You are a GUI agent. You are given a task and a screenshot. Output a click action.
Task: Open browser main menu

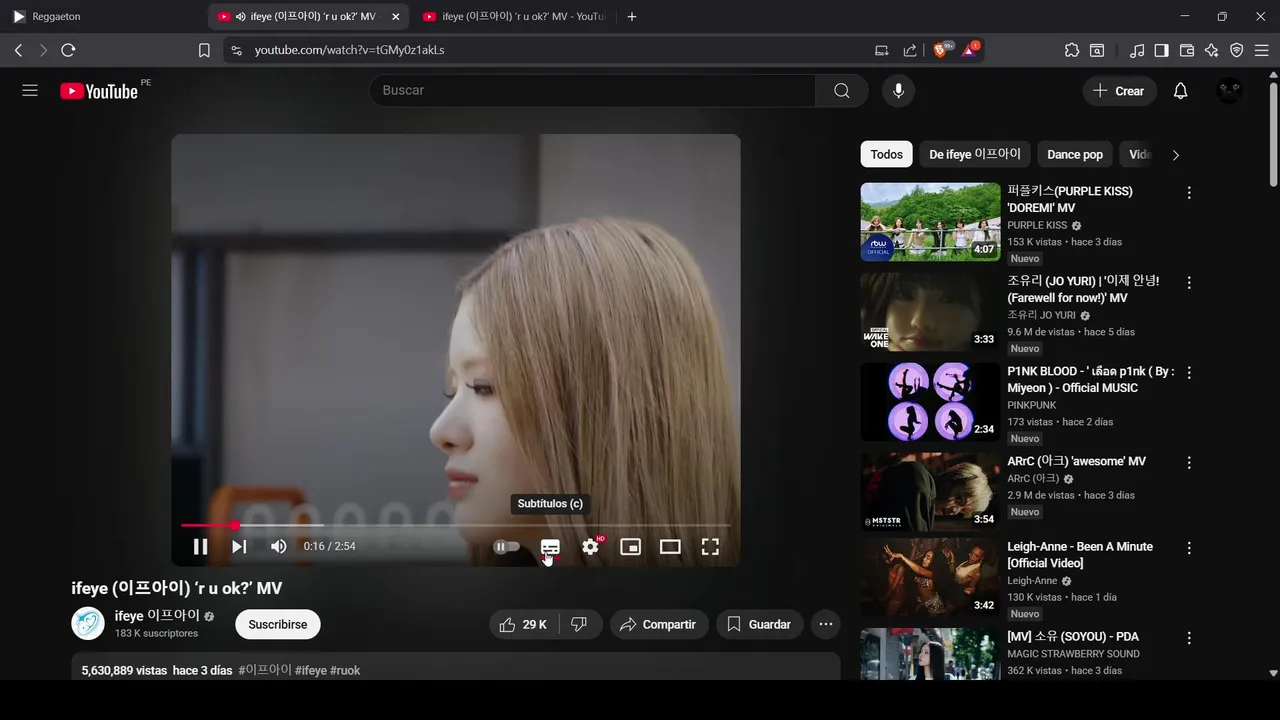[x=1262, y=50]
